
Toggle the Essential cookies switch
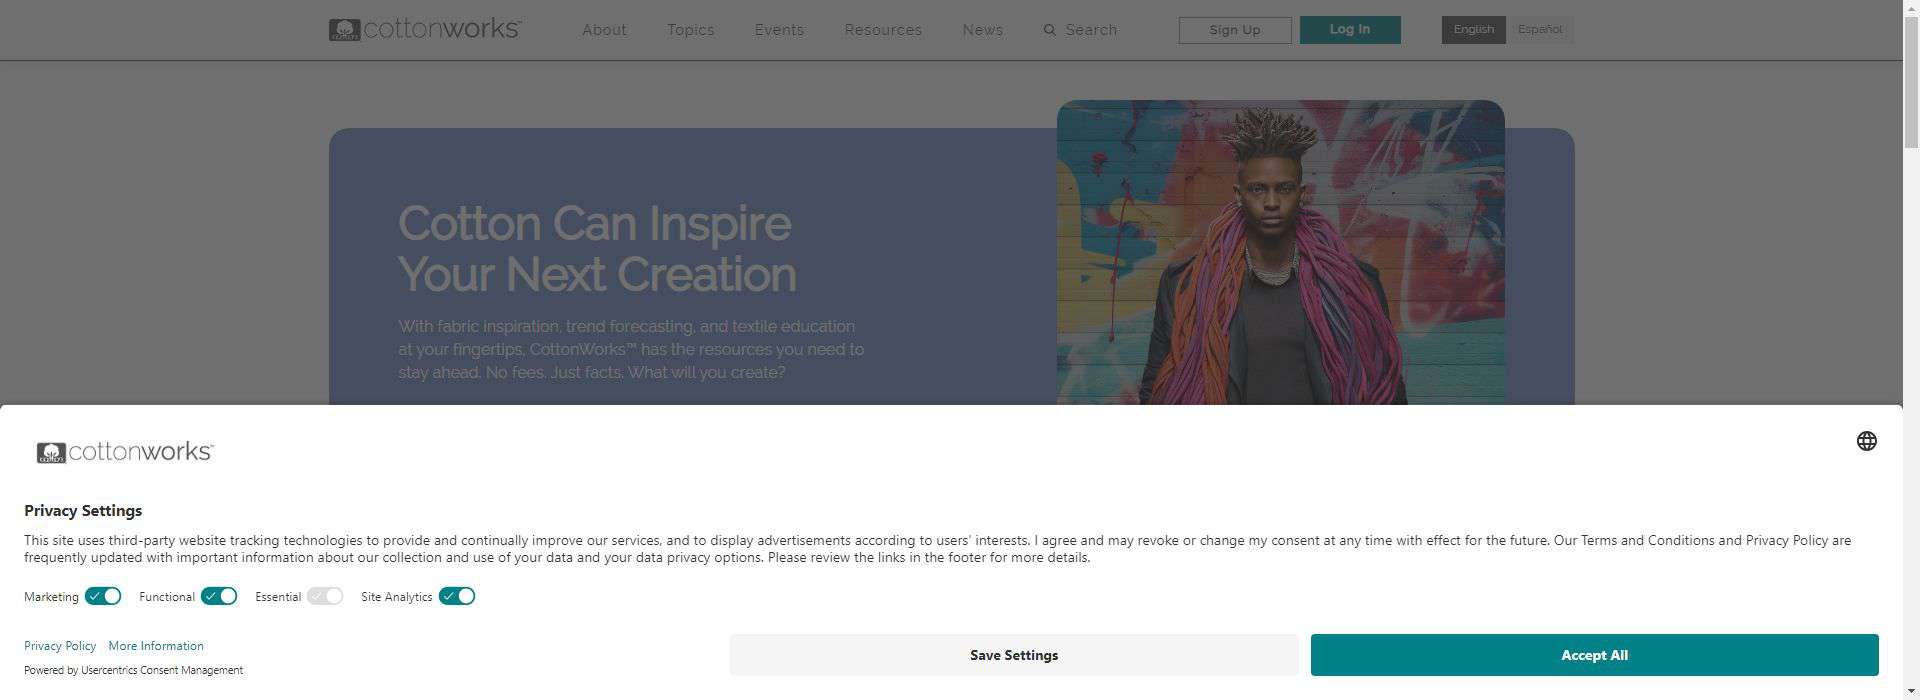325,596
